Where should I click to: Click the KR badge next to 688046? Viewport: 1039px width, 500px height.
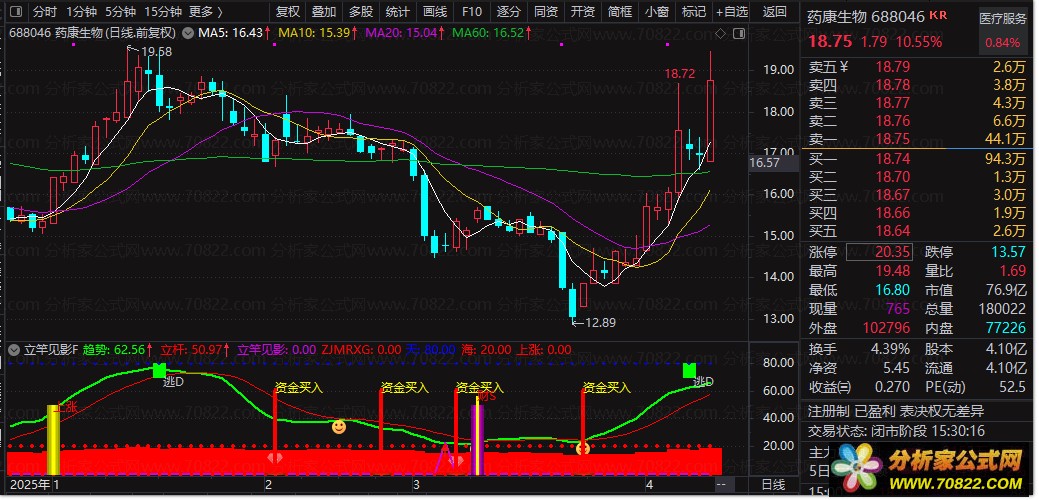pyautogui.click(x=938, y=15)
